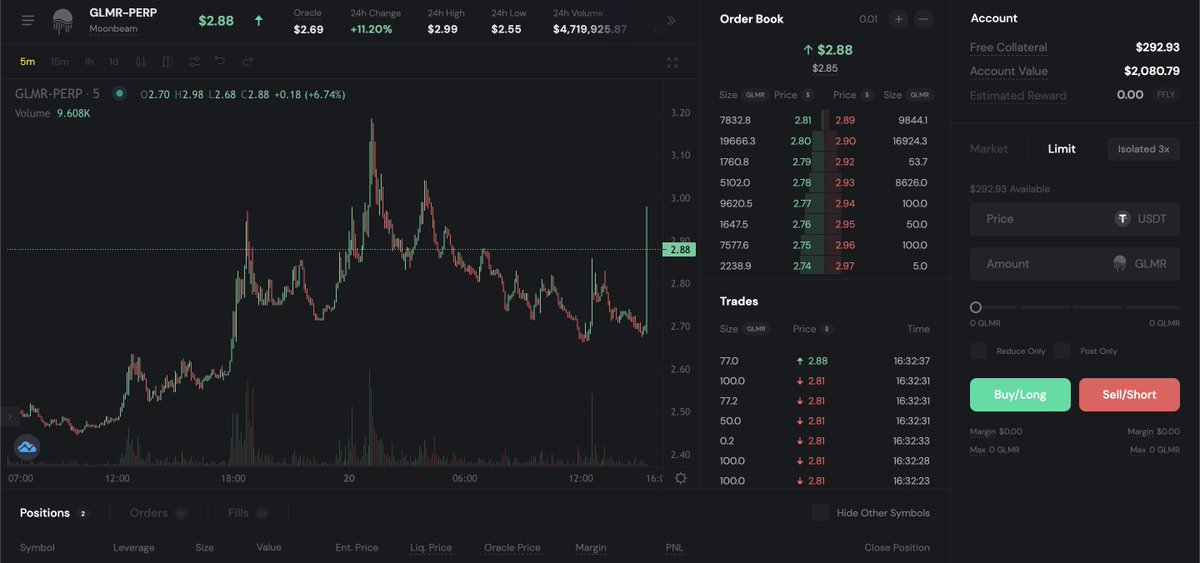Click into the Amount input field
The width and height of the screenshot is (1200, 563).
coord(1075,264)
